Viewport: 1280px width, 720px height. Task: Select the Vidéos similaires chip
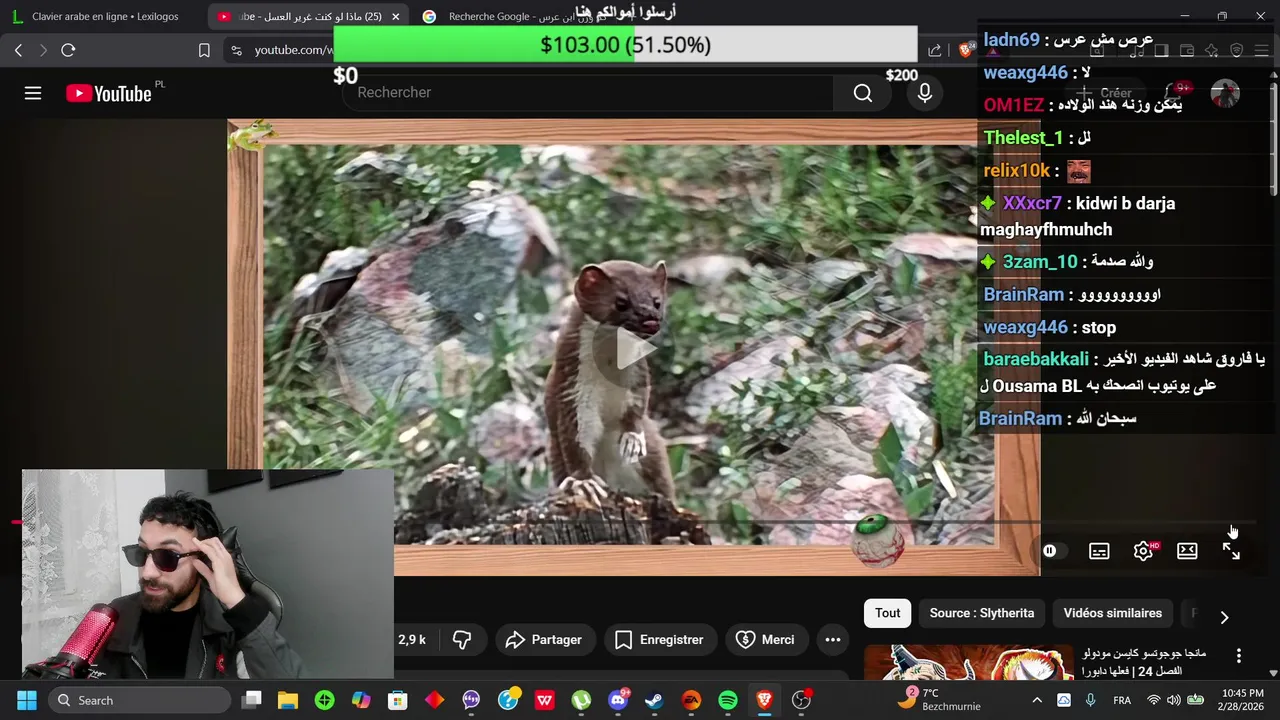[x=1113, y=613]
